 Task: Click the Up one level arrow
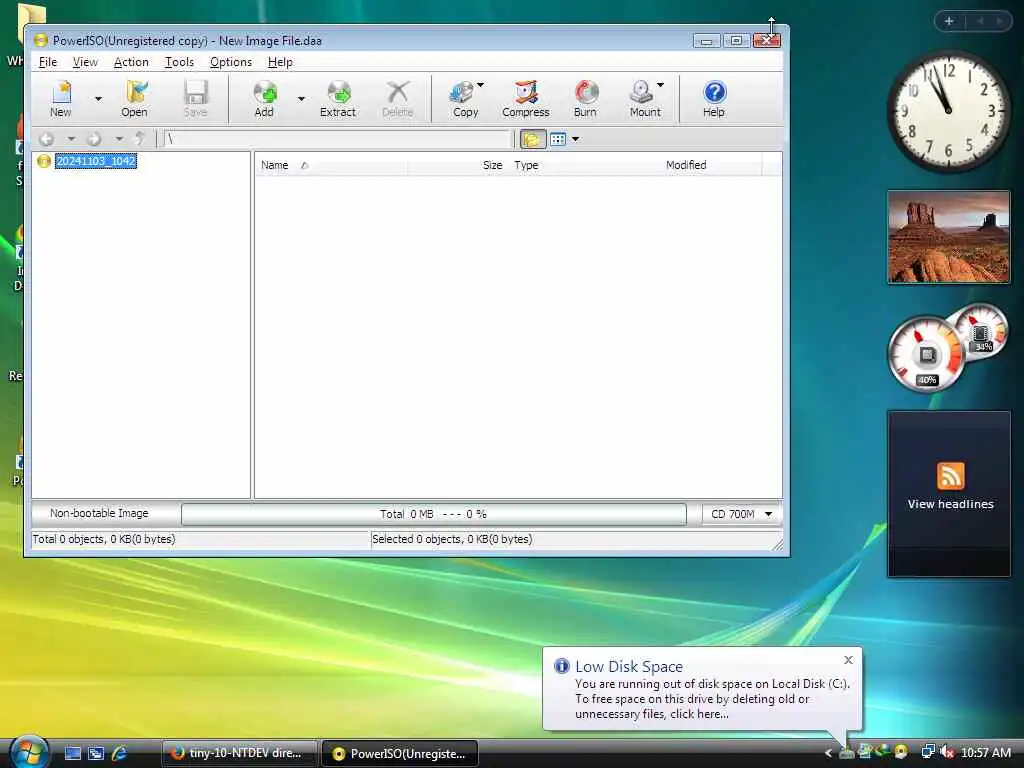[140, 139]
